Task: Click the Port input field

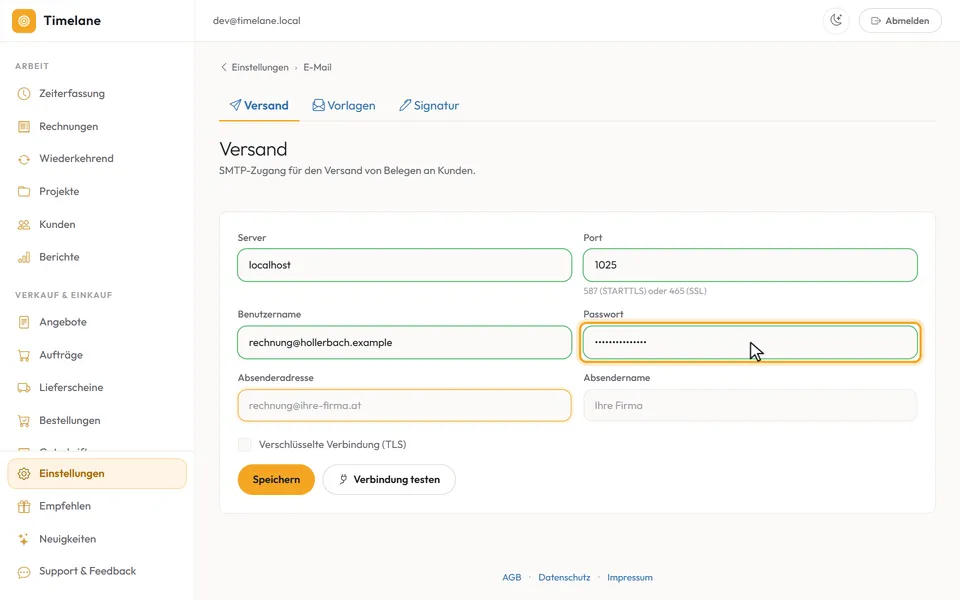Action: point(750,265)
